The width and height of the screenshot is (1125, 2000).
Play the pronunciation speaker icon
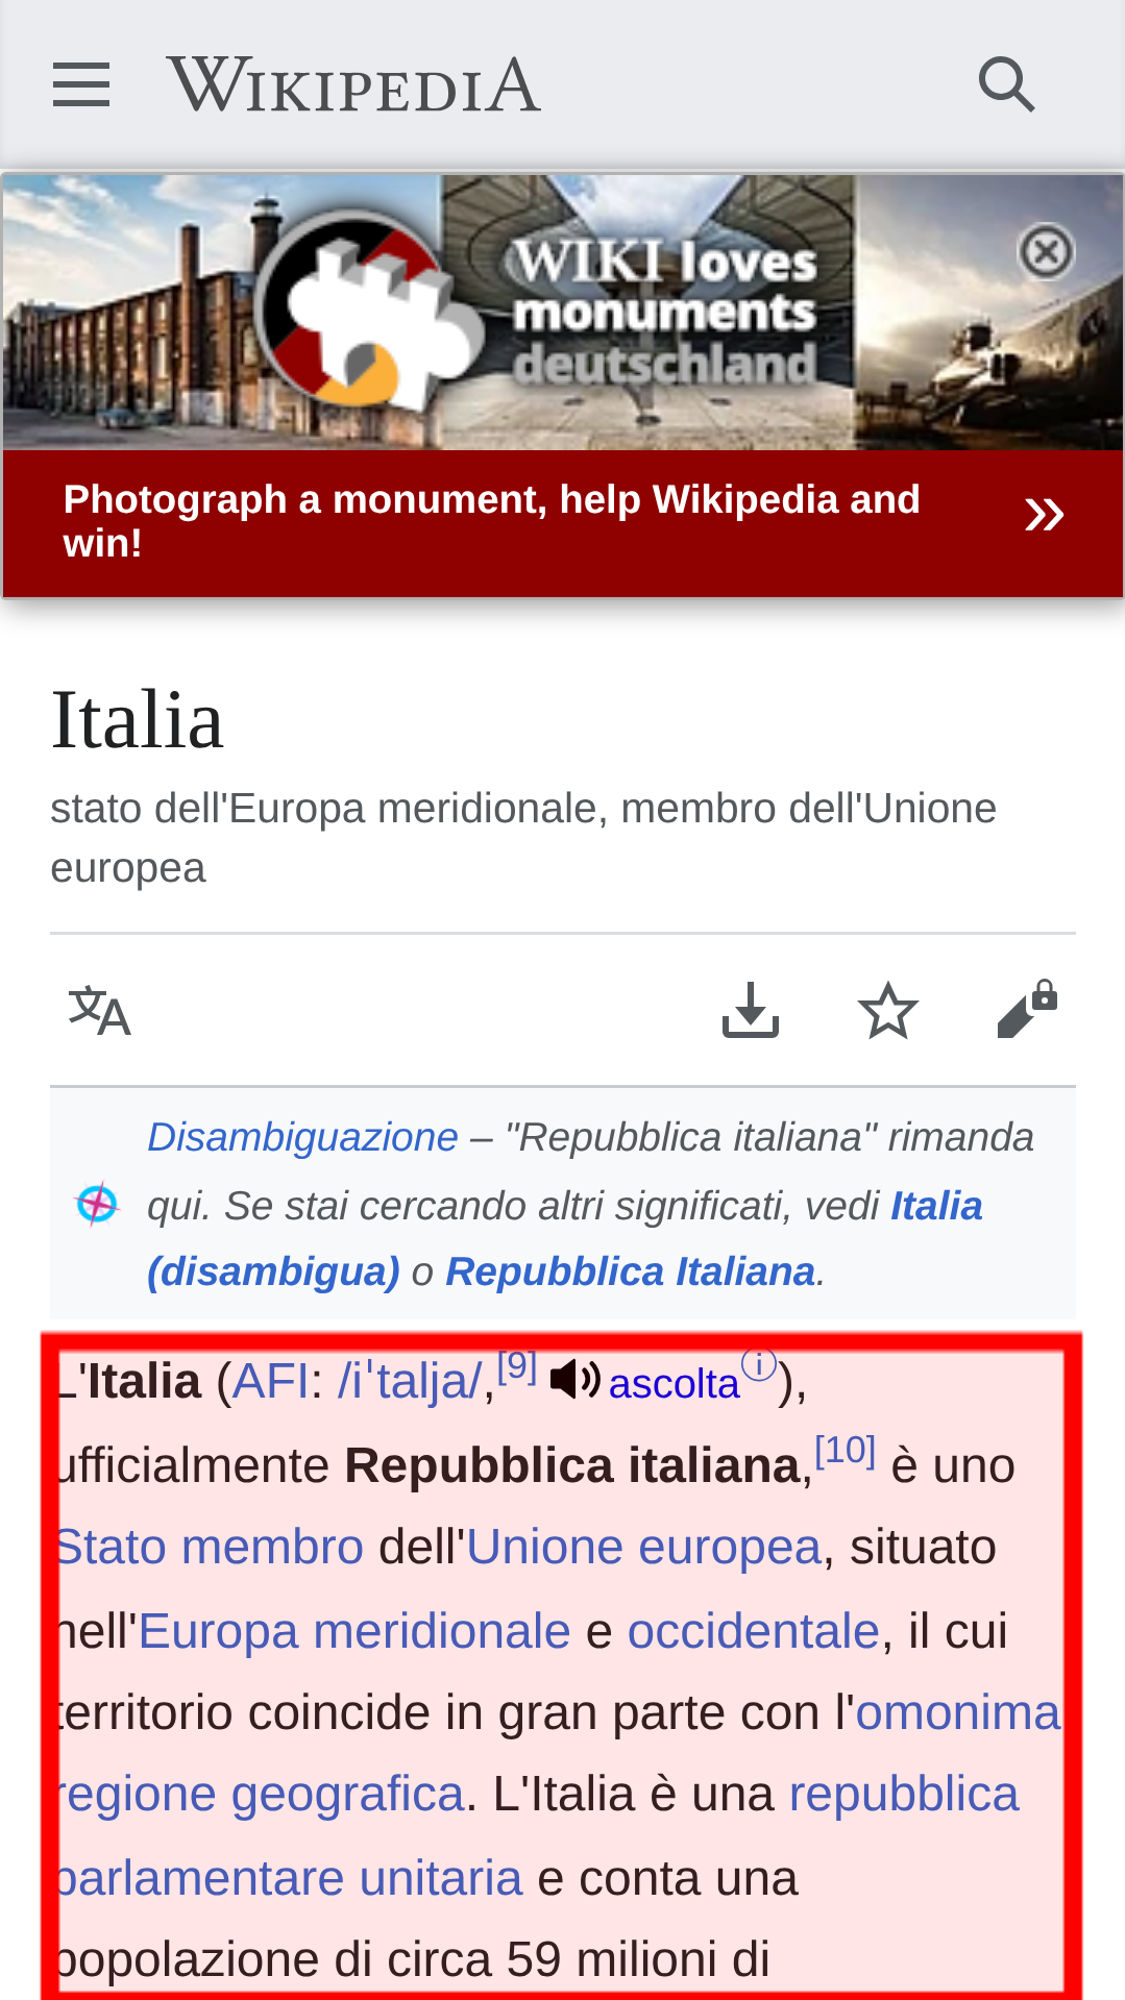[575, 1380]
